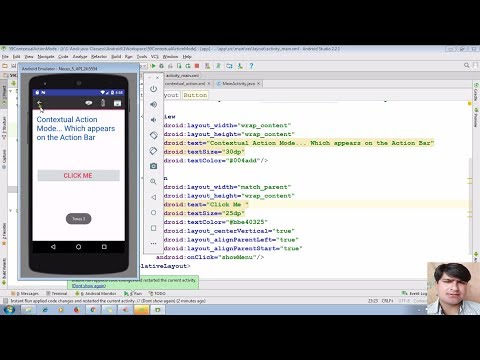Screen dimensions: 480x360
Task: Tap the CLICK ME button in emulator
Action: pyautogui.click(x=78, y=176)
